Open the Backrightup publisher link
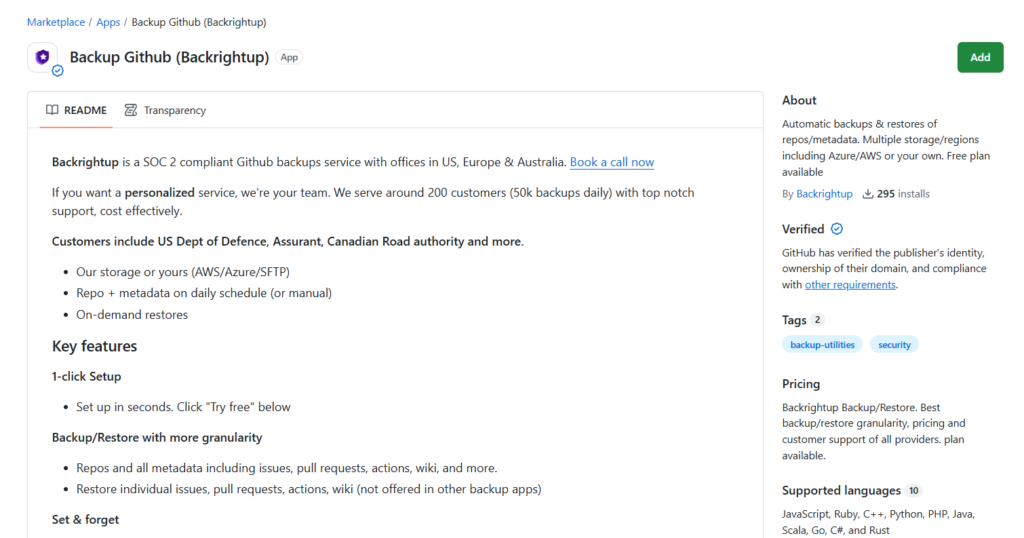This screenshot has height=538, width=1024. pos(824,194)
